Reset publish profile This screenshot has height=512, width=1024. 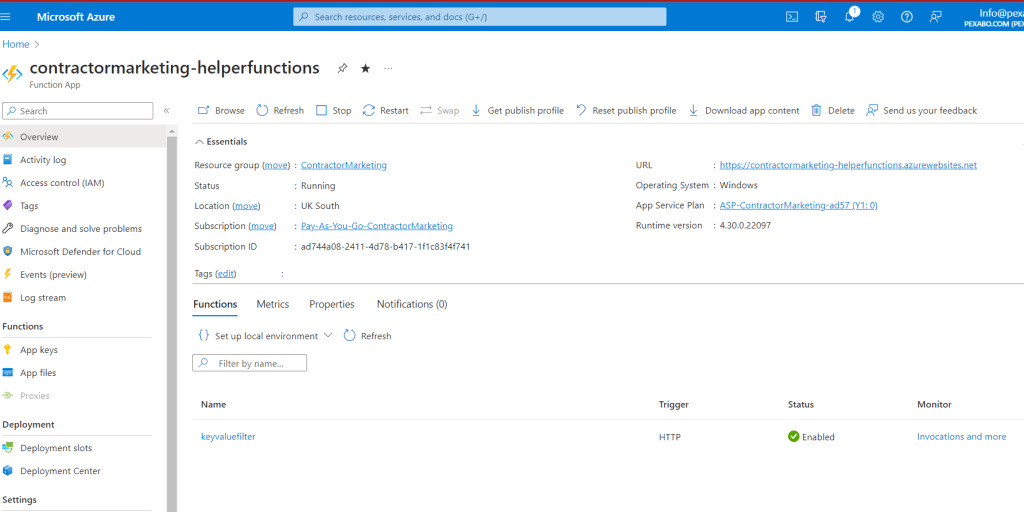[626, 111]
